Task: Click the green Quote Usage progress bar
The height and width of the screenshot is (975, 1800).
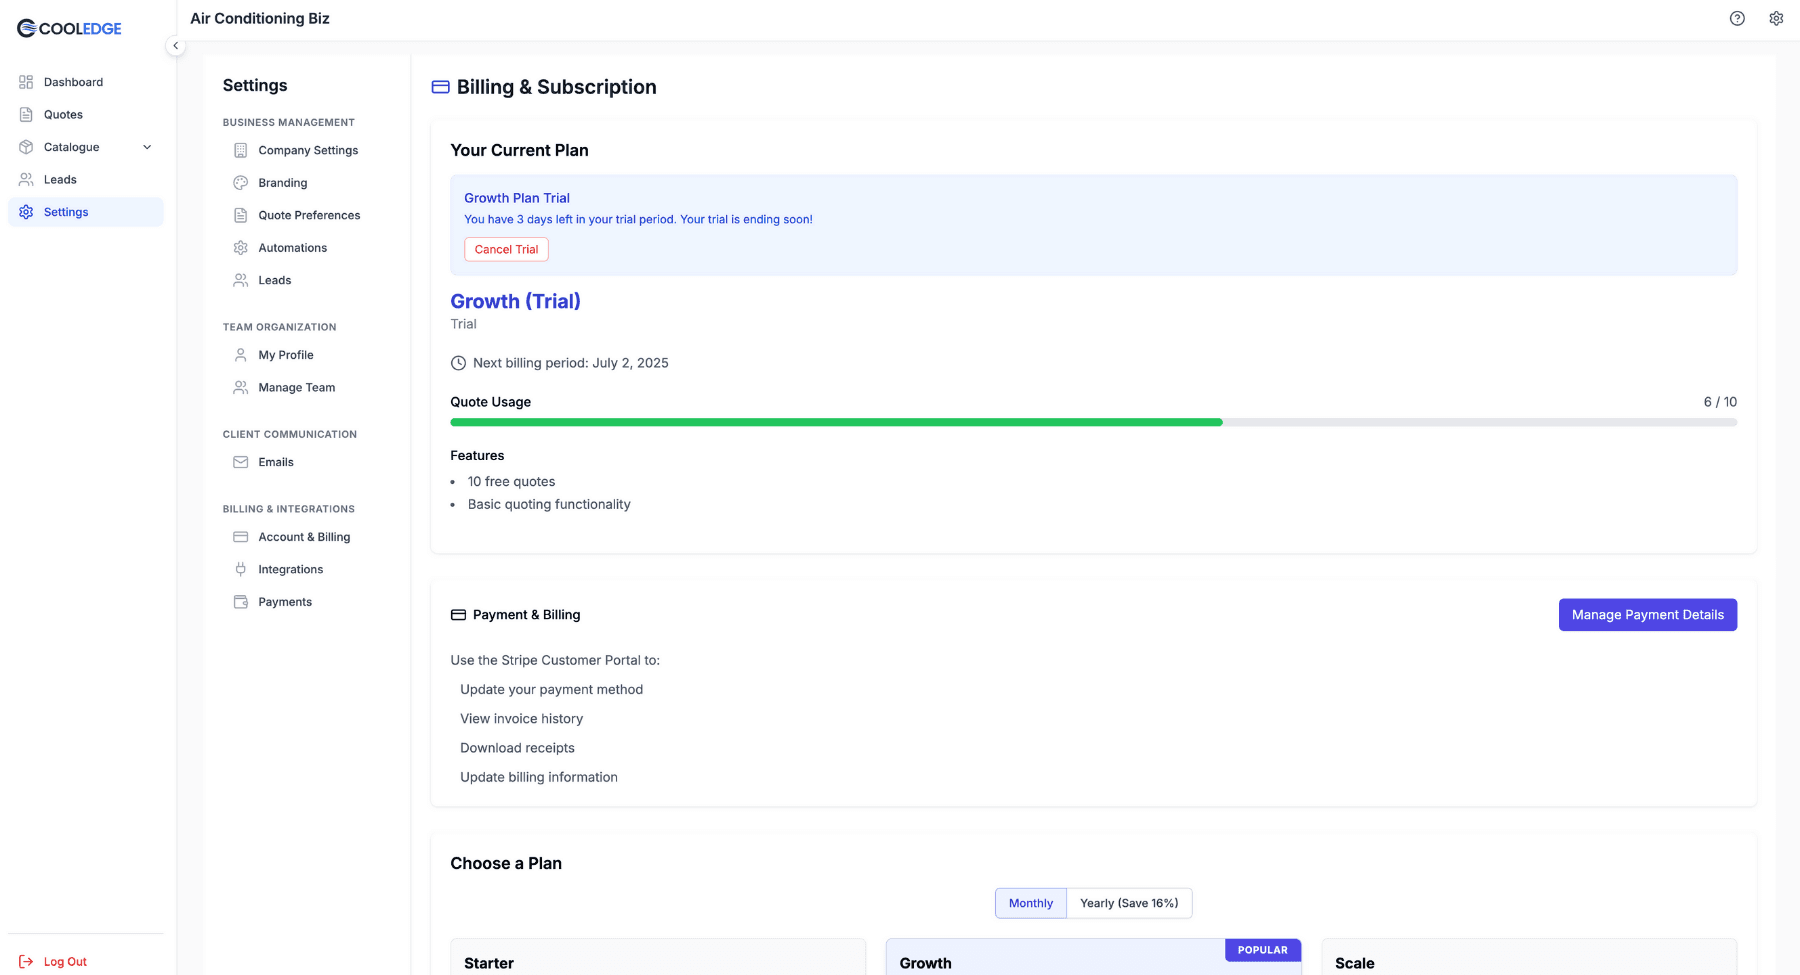Action: click(x=836, y=423)
